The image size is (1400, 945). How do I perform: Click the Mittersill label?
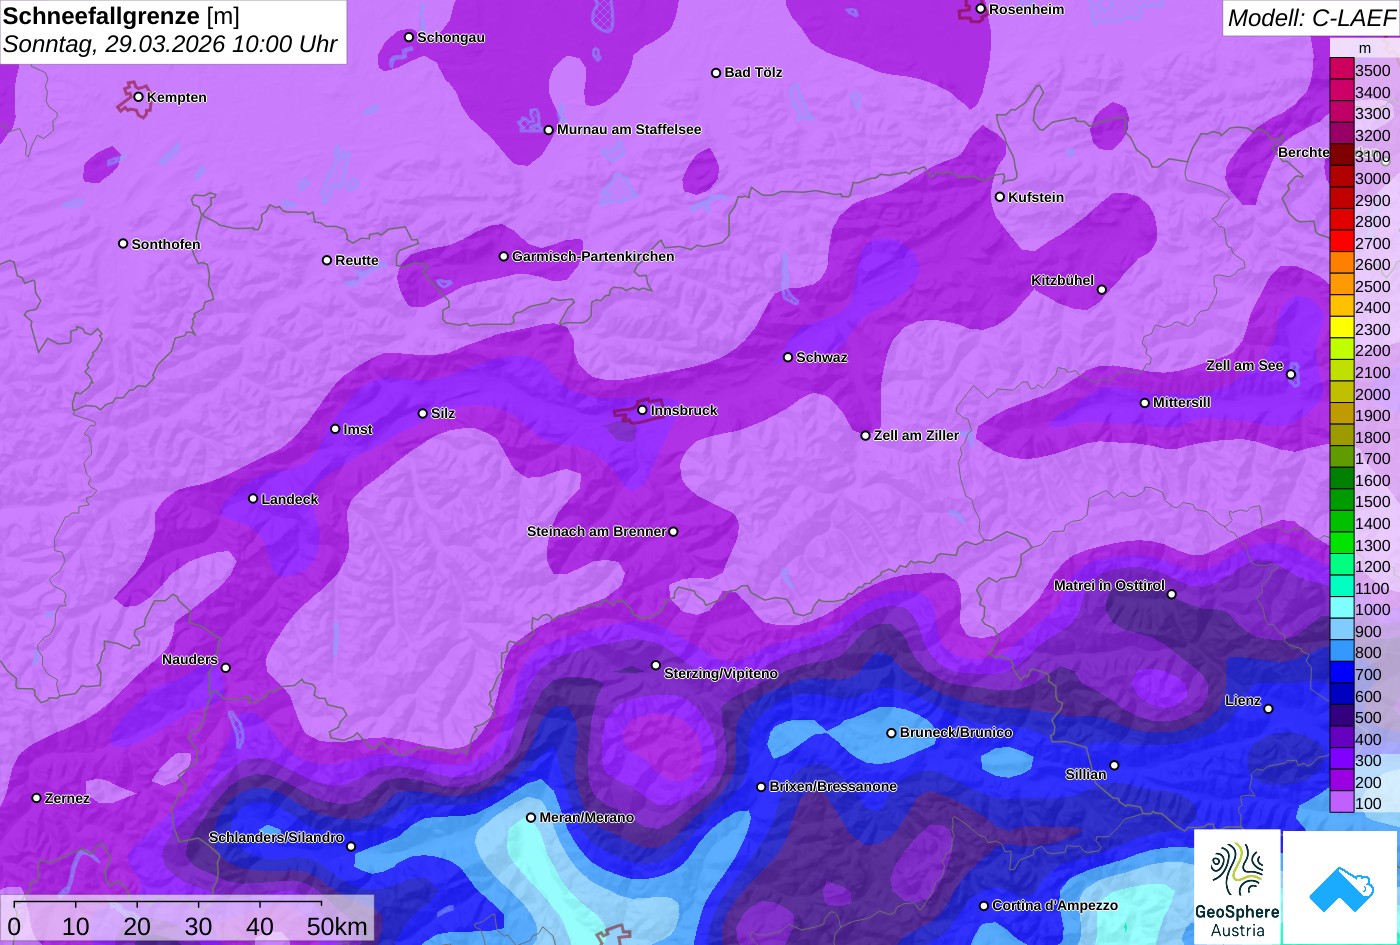click(x=1182, y=403)
